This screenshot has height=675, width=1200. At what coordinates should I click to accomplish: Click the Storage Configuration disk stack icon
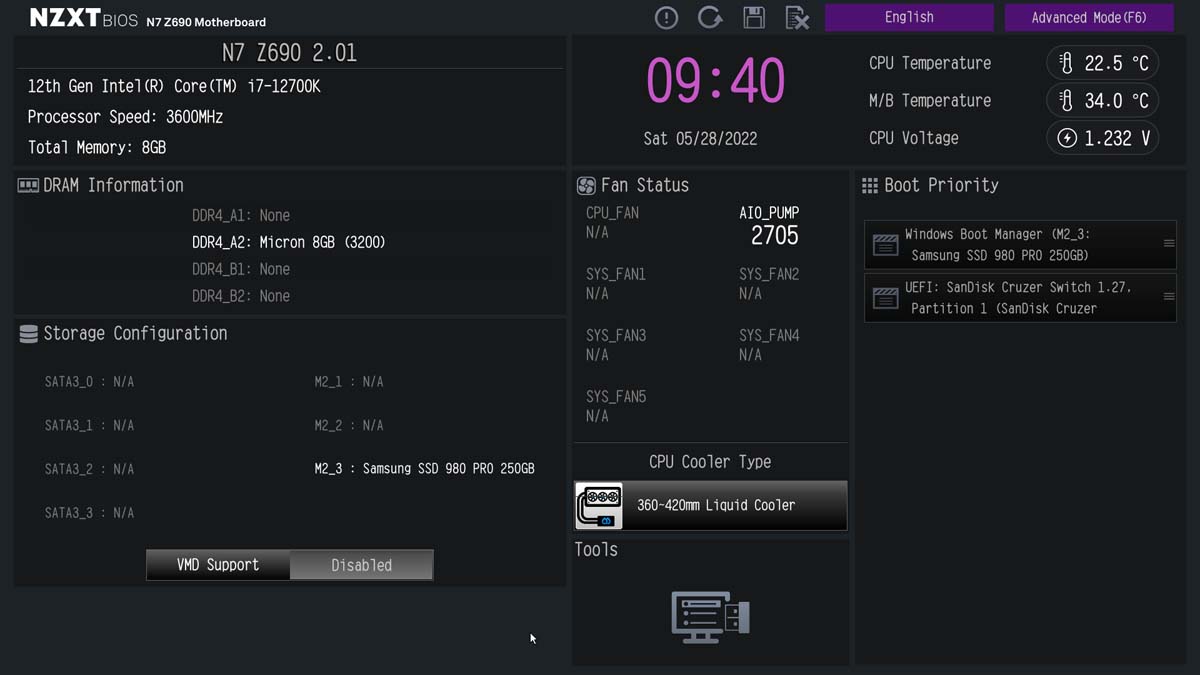[28, 334]
